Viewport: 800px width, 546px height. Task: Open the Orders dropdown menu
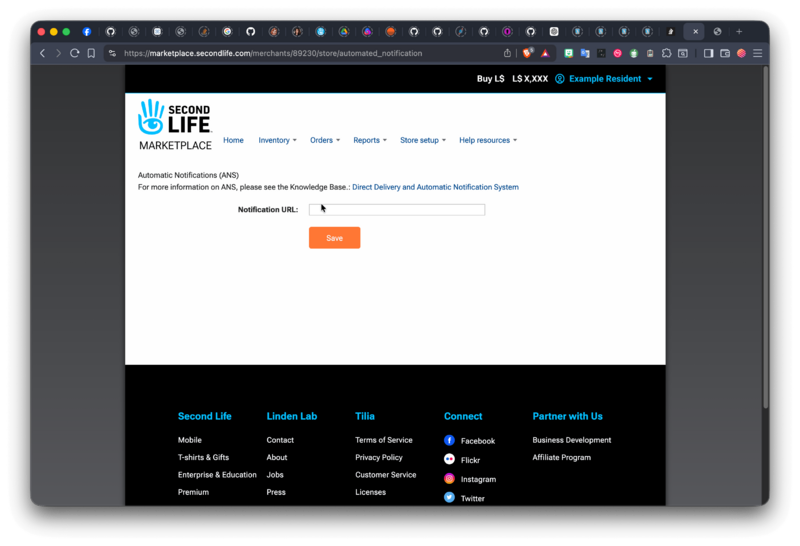coord(325,140)
